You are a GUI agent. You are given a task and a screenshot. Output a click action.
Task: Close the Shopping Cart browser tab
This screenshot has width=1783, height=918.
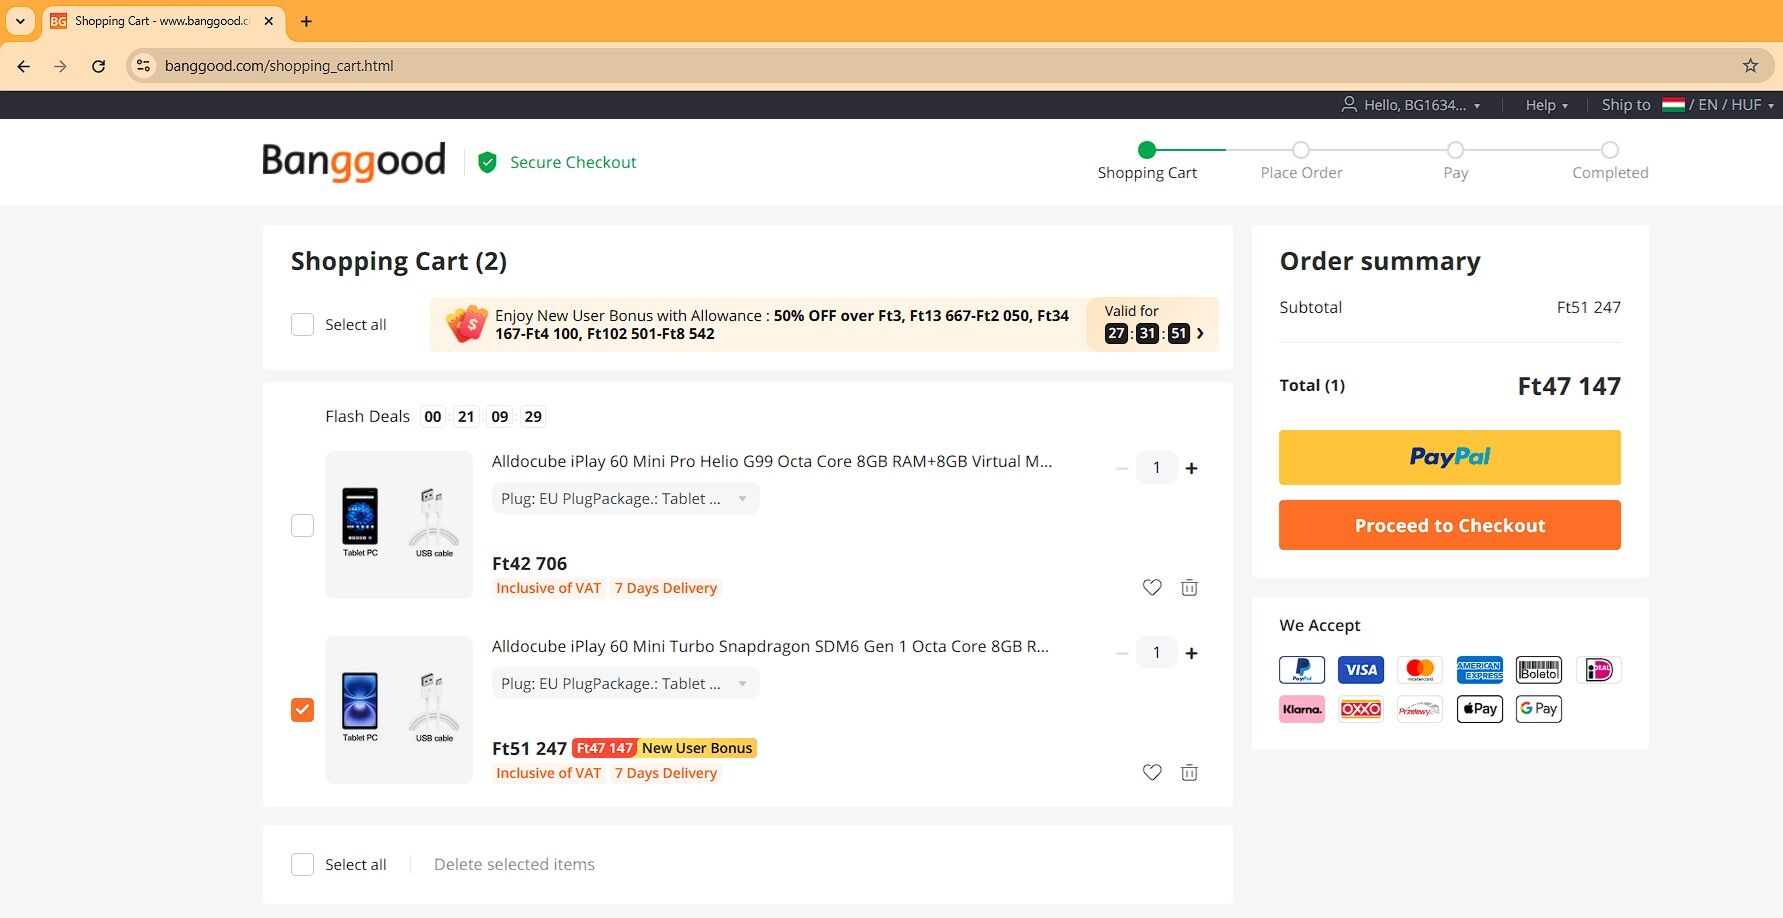[268, 21]
